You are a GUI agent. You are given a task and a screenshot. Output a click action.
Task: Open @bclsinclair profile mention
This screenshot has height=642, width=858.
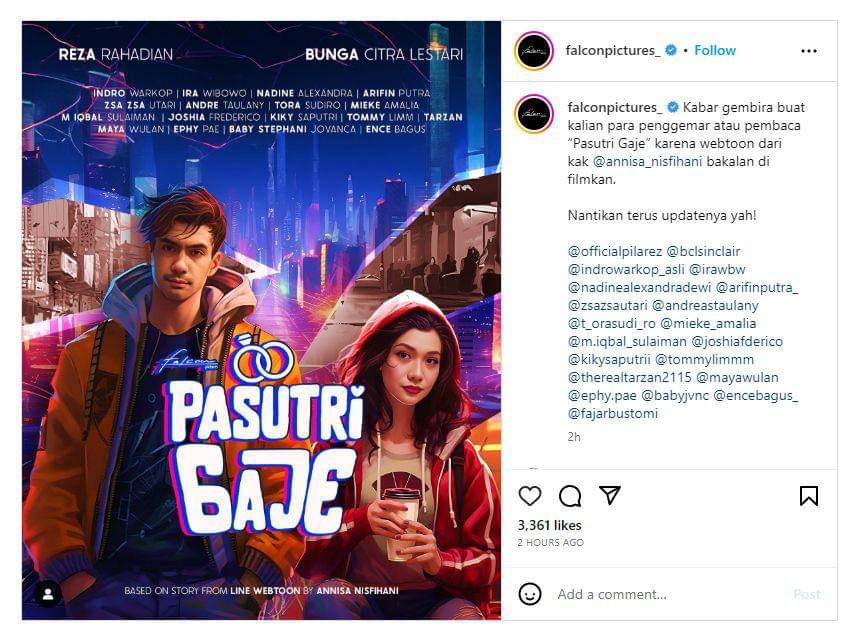(703, 251)
